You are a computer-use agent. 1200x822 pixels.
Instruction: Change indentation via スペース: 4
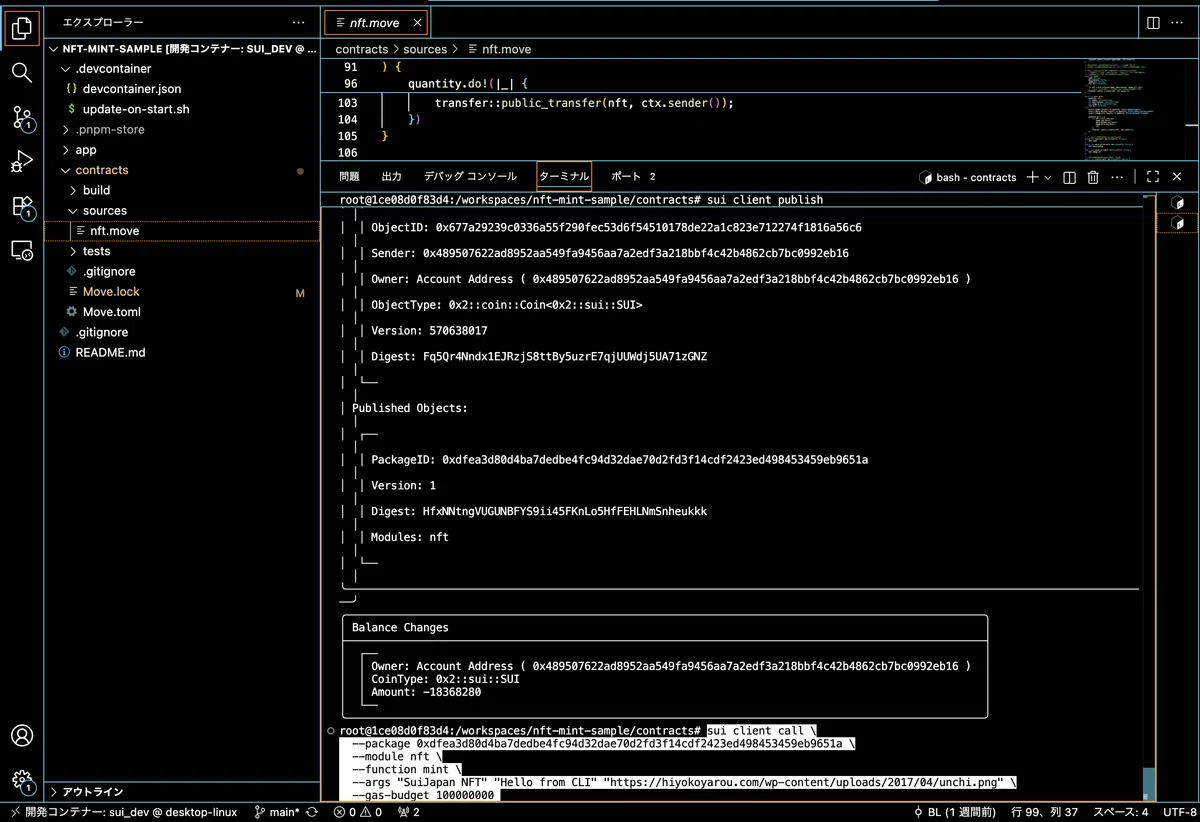[x=1120, y=812]
